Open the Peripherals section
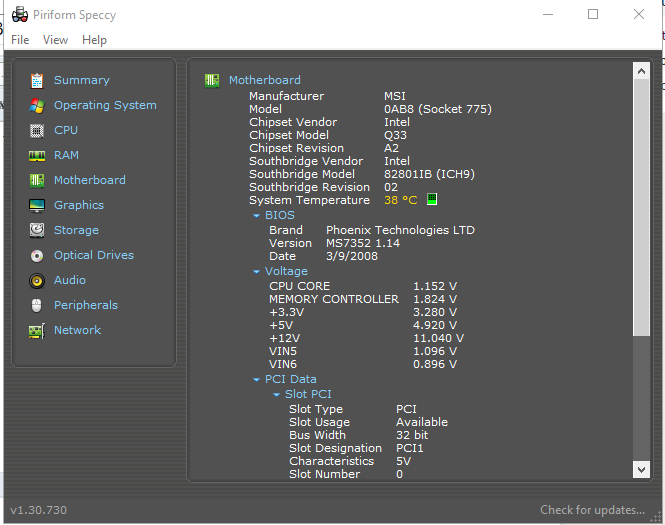 (x=86, y=305)
